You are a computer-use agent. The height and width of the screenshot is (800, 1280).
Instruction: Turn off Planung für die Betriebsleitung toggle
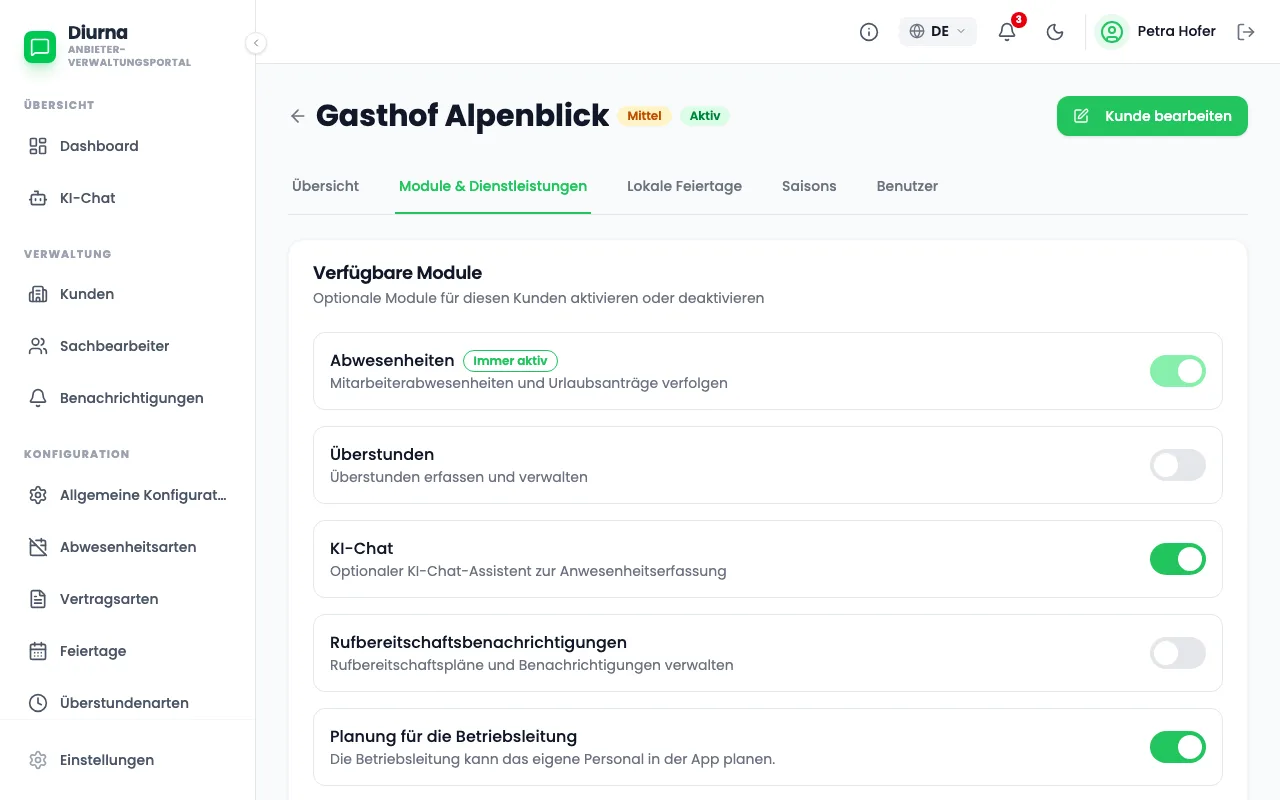(x=1178, y=747)
